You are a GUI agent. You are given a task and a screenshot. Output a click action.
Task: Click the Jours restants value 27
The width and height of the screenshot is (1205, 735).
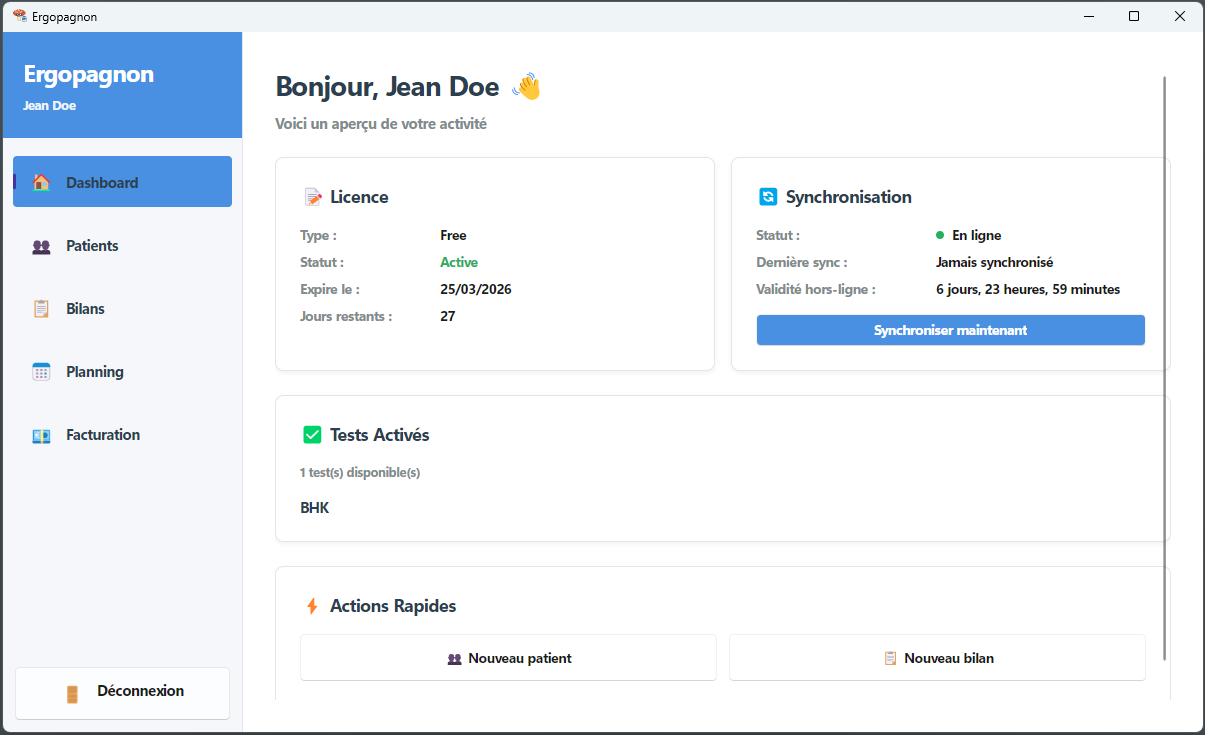click(448, 316)
